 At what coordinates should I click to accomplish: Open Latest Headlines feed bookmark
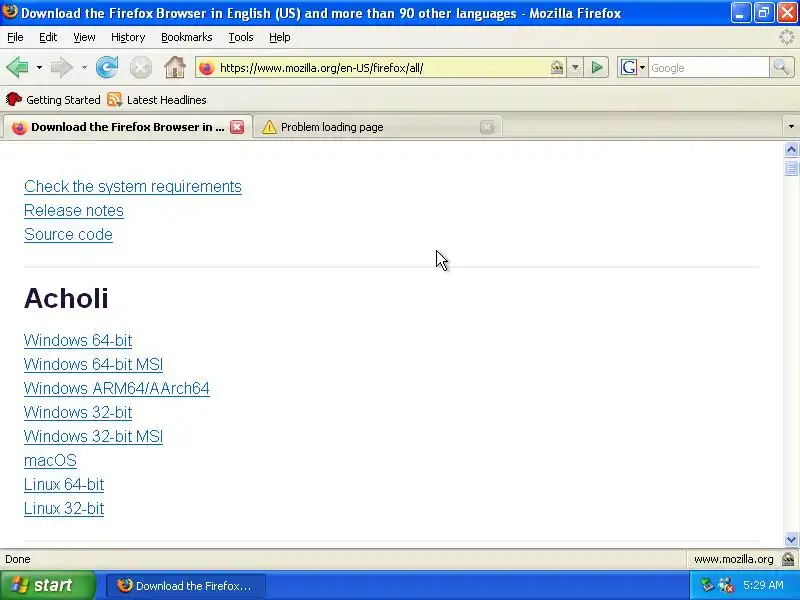[x=157, y=100]
